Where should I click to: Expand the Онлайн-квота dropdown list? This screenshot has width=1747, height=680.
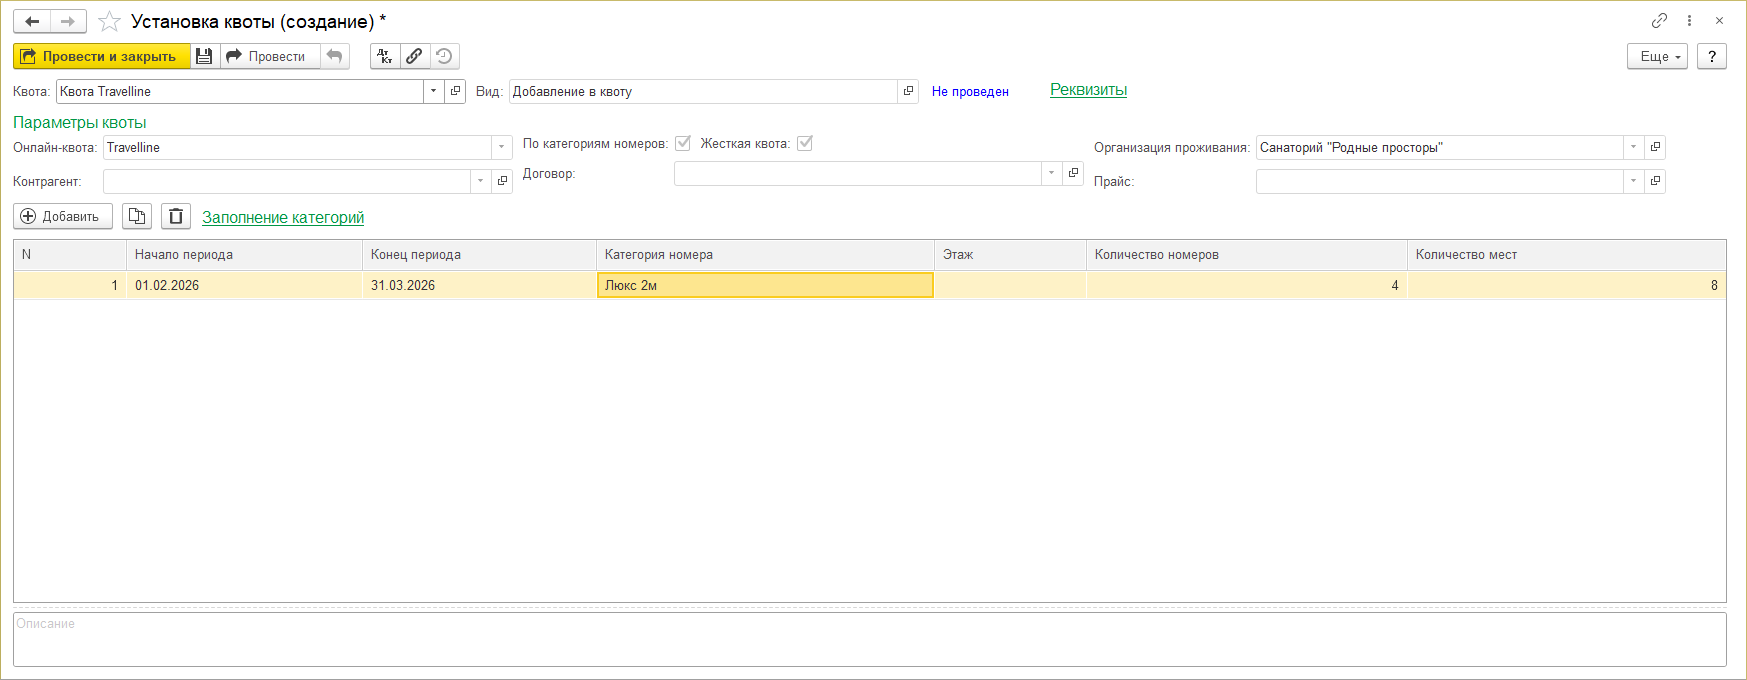pyautogui.click(x=501, y=147)
